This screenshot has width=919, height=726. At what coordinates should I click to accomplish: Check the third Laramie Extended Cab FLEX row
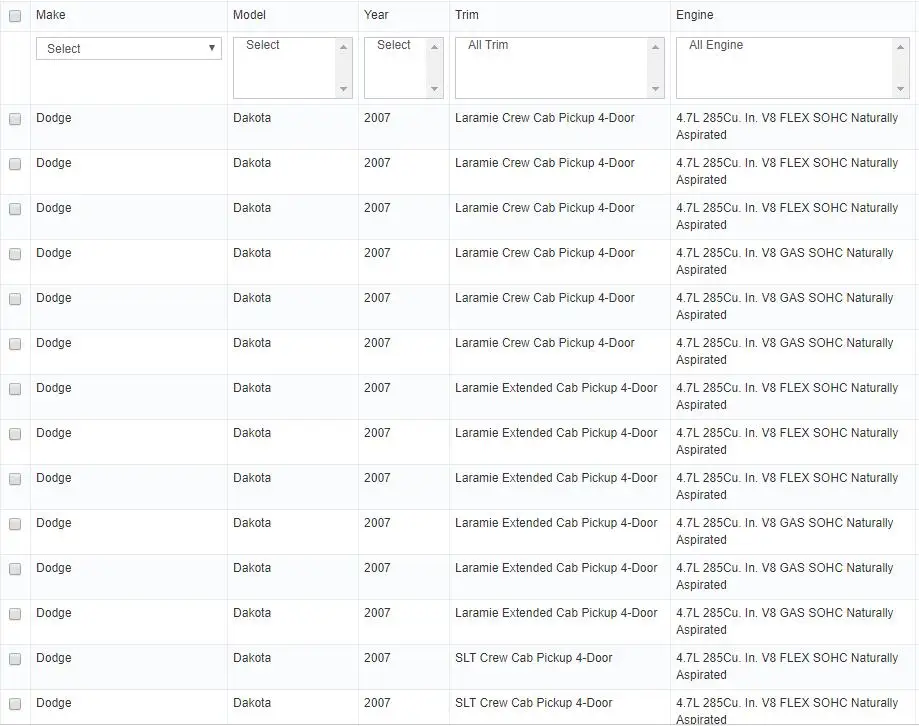point(15,479)
